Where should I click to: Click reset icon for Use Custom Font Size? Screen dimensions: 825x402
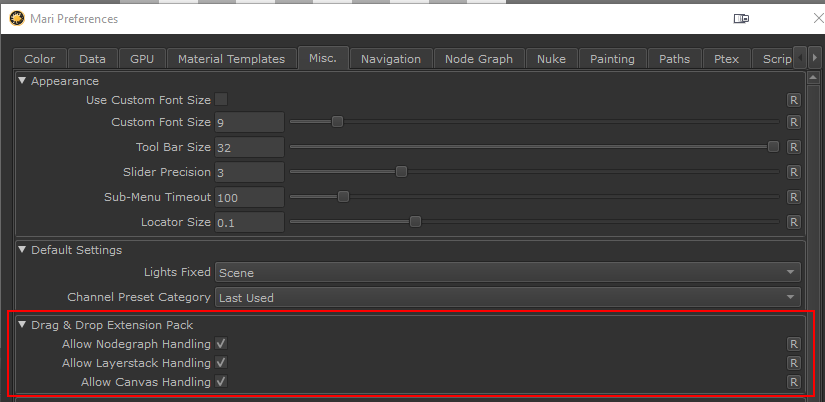click(793, 100)
